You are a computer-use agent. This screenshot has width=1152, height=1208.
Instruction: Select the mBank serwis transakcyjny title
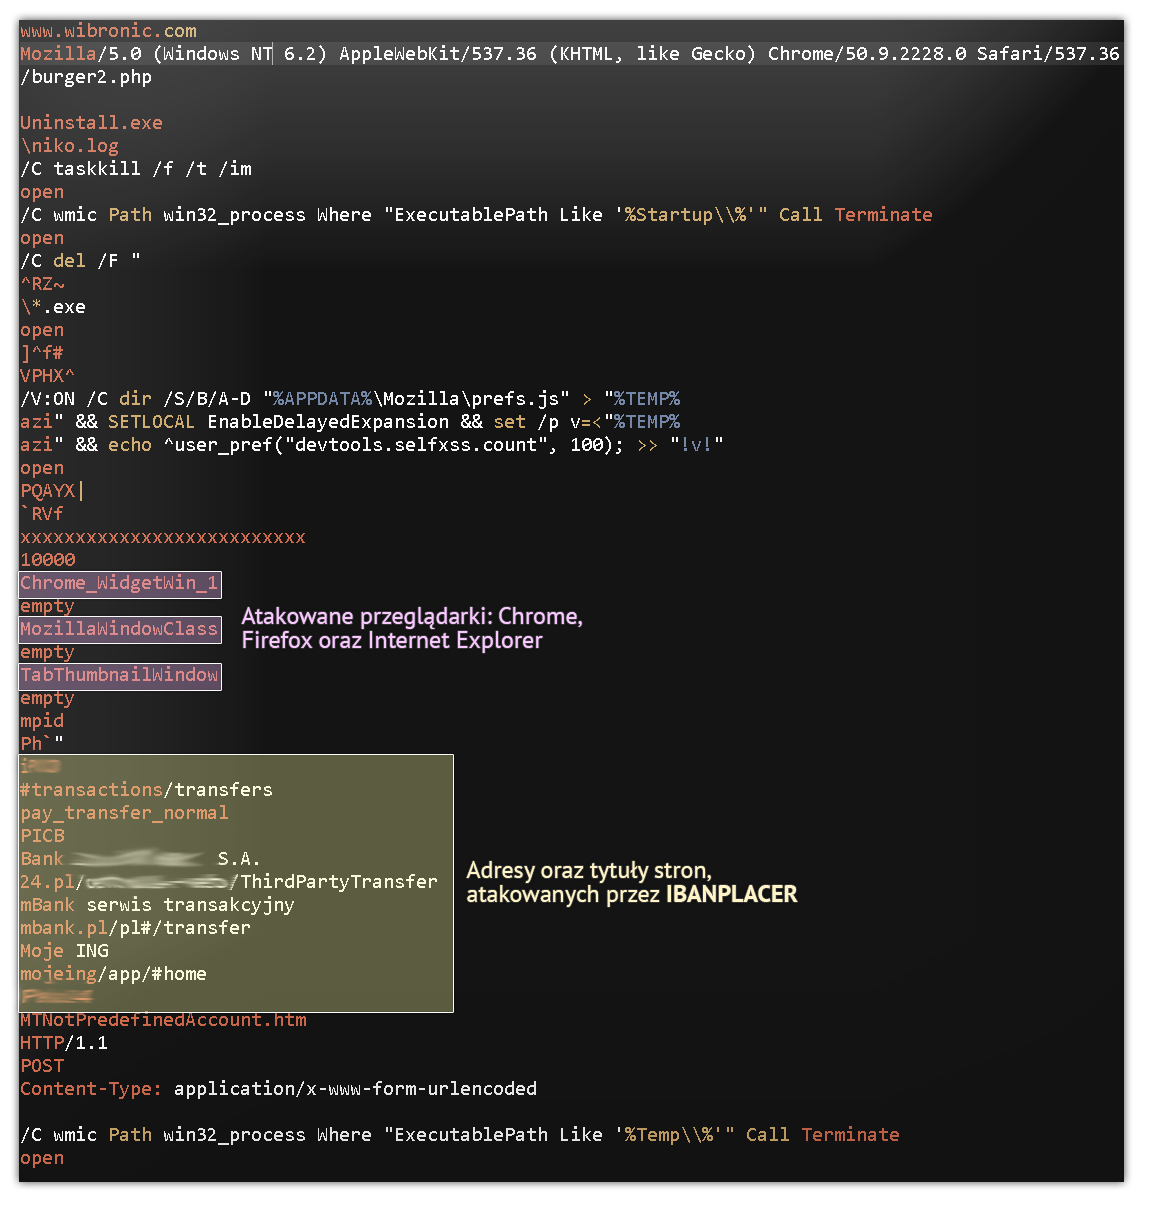click(157, 905)
